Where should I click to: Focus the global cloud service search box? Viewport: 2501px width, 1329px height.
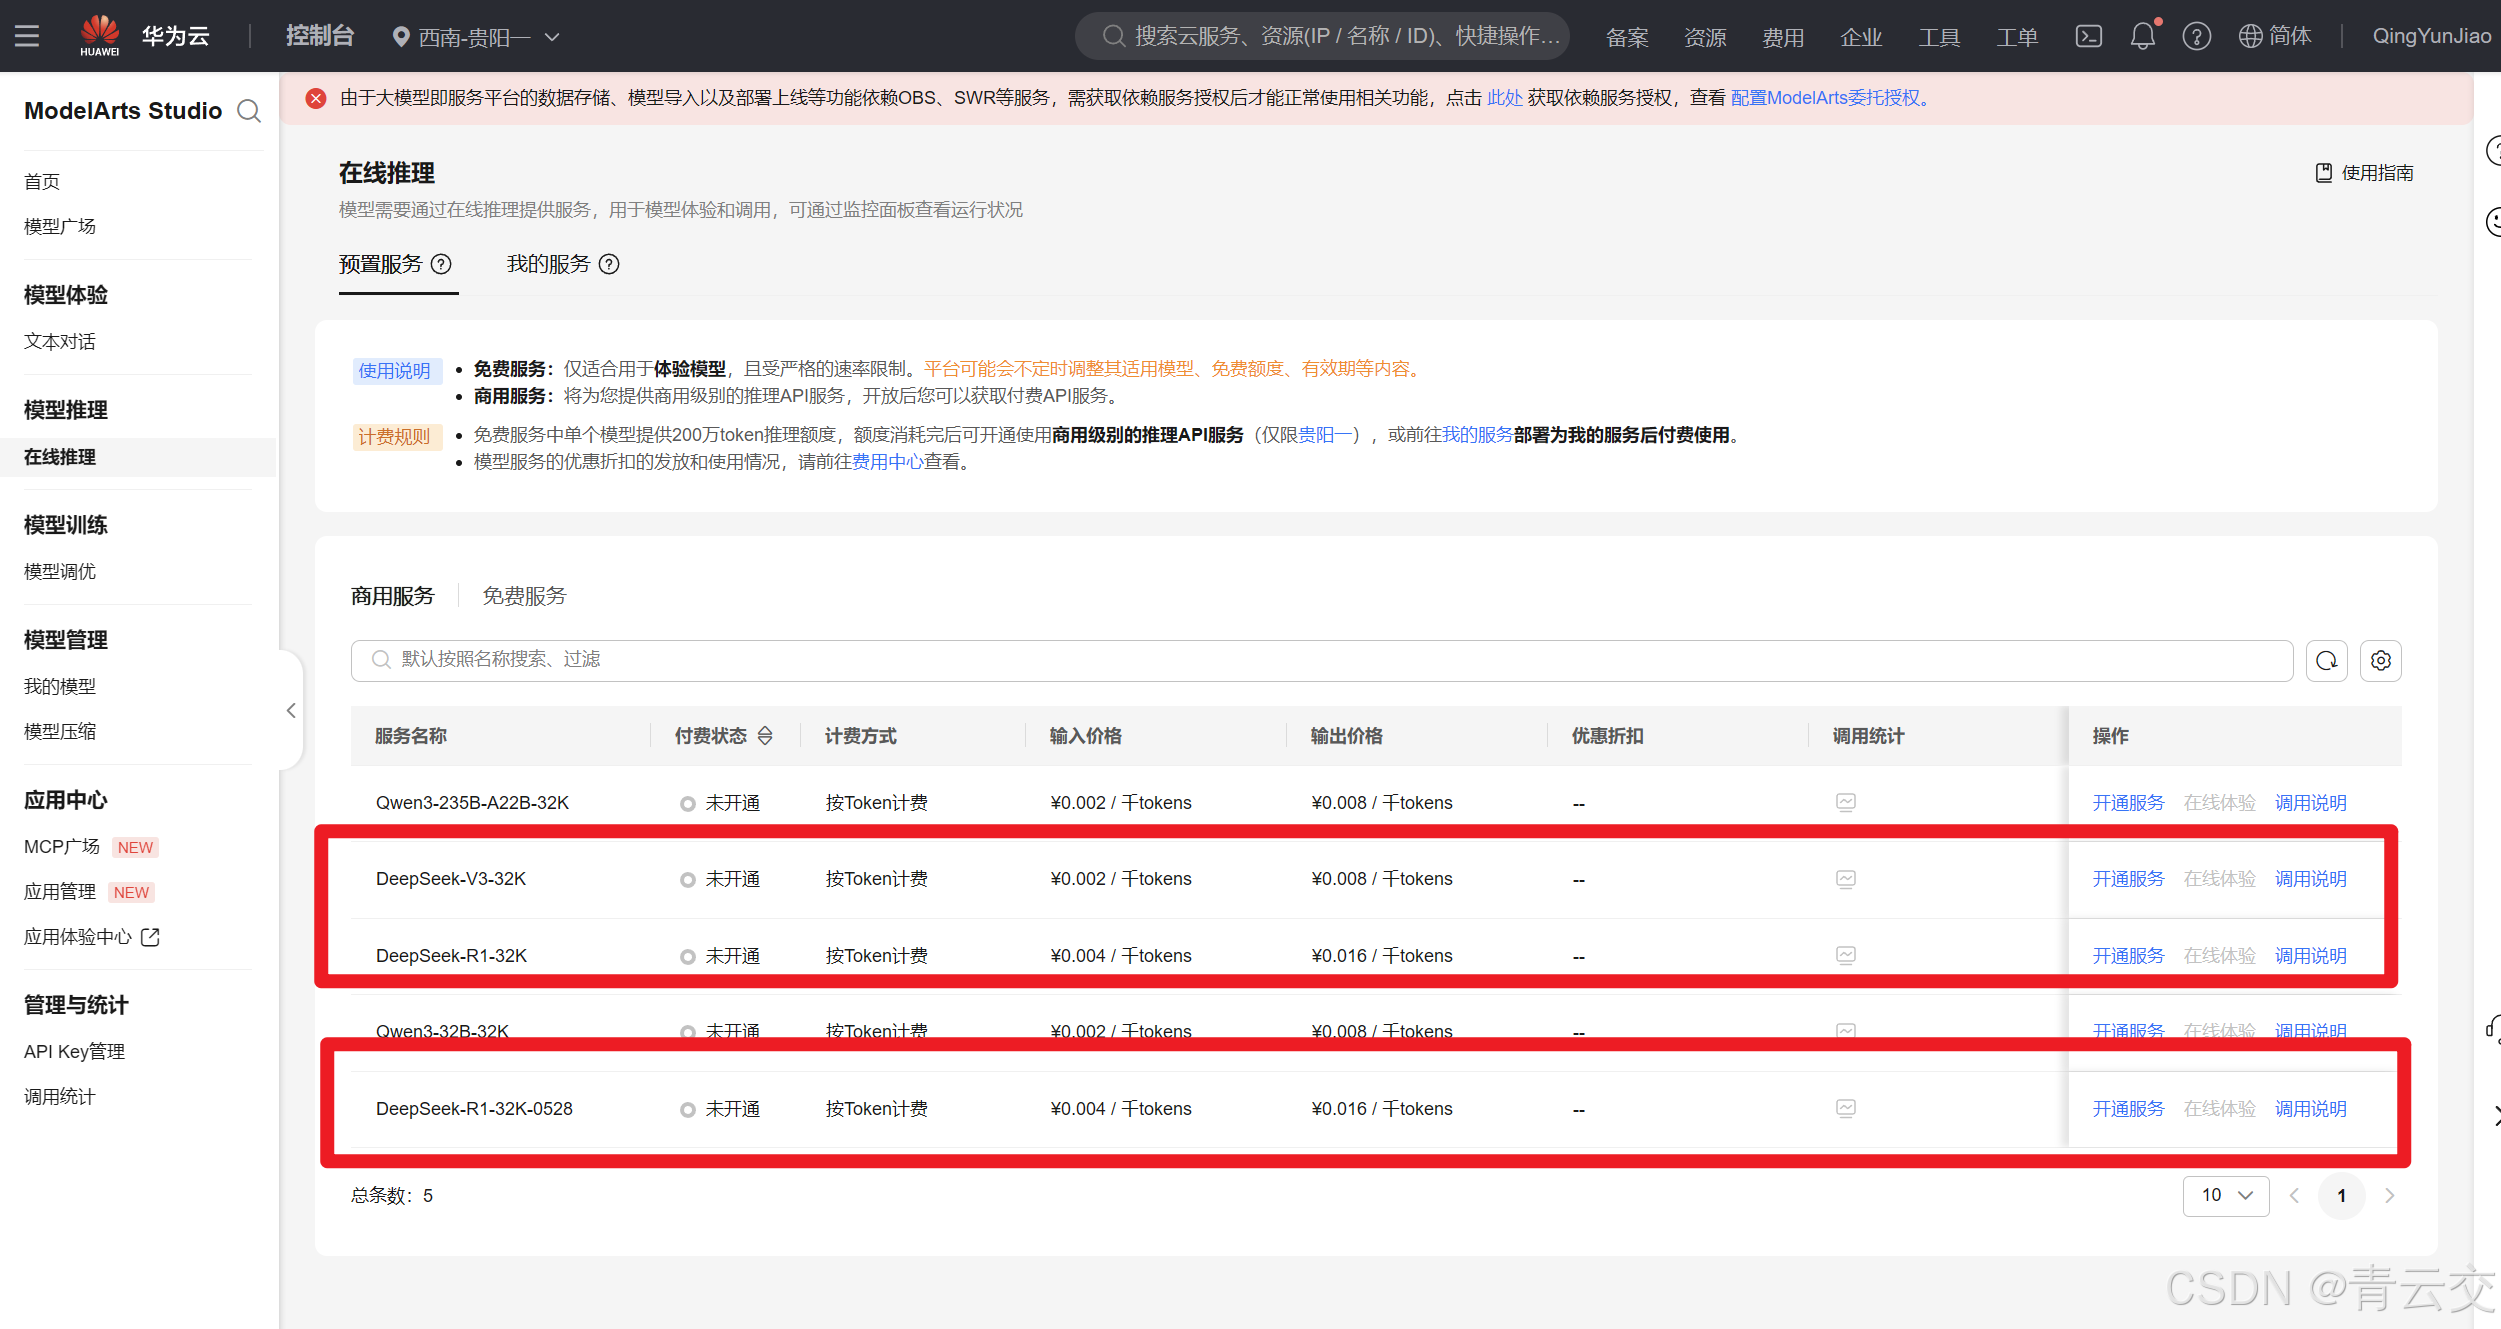(x=1322, y=36)
